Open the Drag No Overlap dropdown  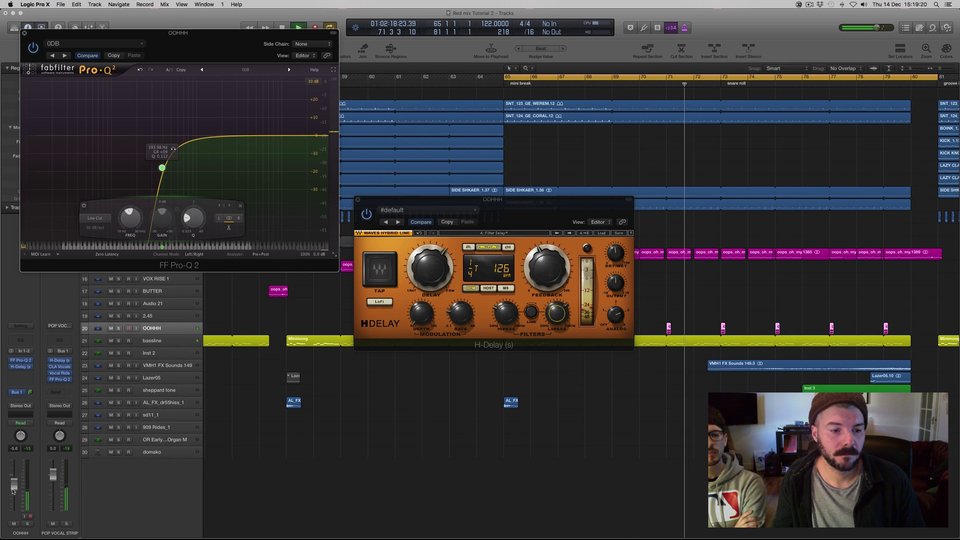point(844,69)
